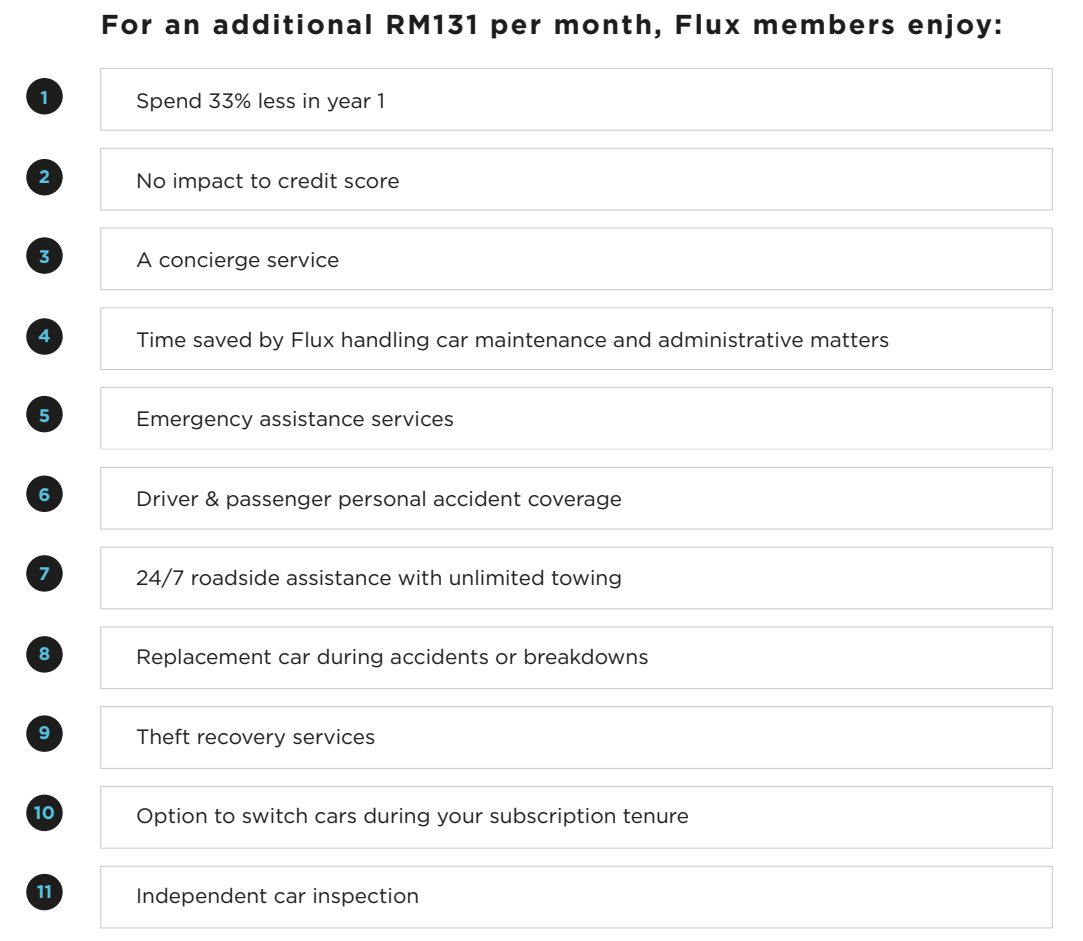Click the number 7 circle badge
The width and height of the screenshot is (1083, 941).
click(x=44, y=574)
